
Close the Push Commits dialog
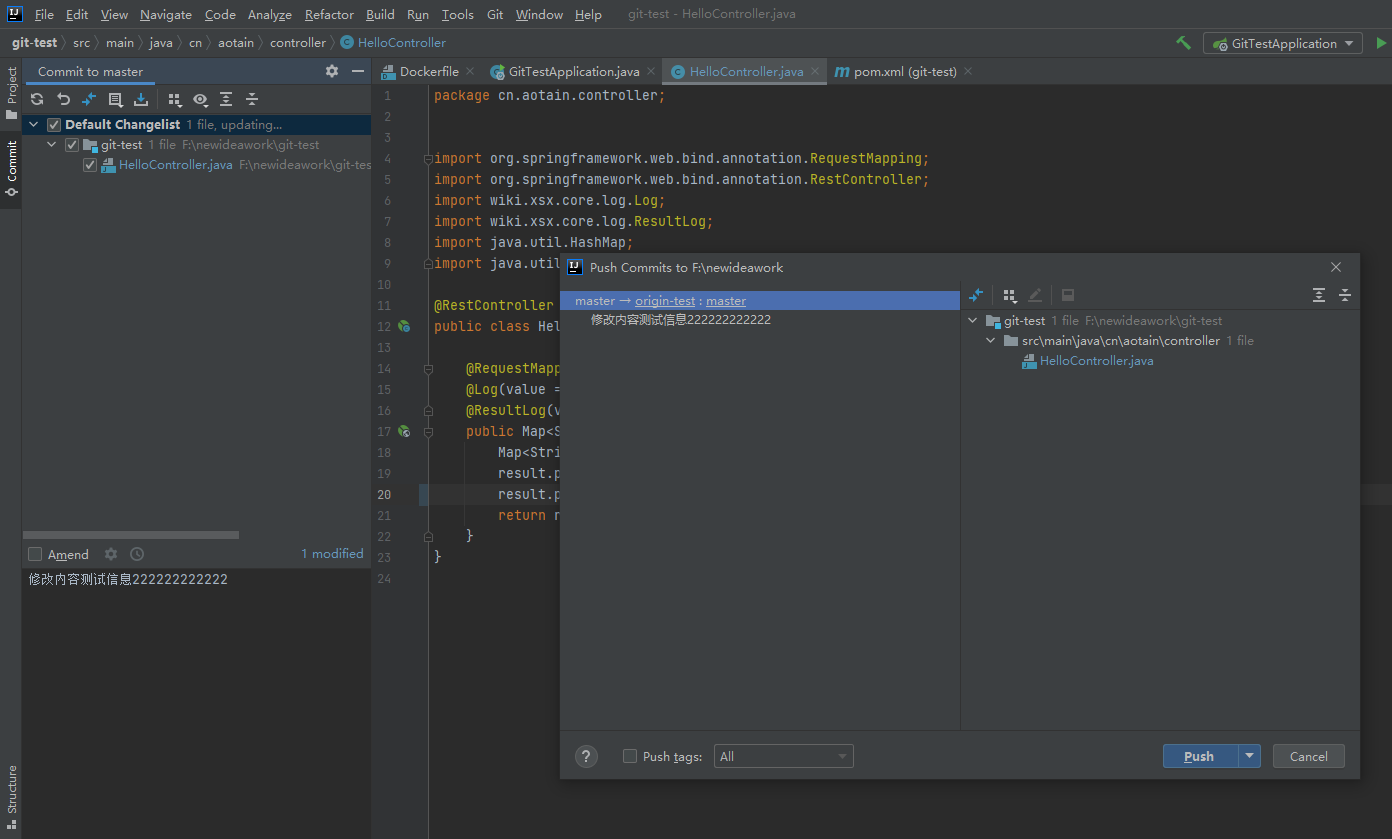pos(1336,267)
